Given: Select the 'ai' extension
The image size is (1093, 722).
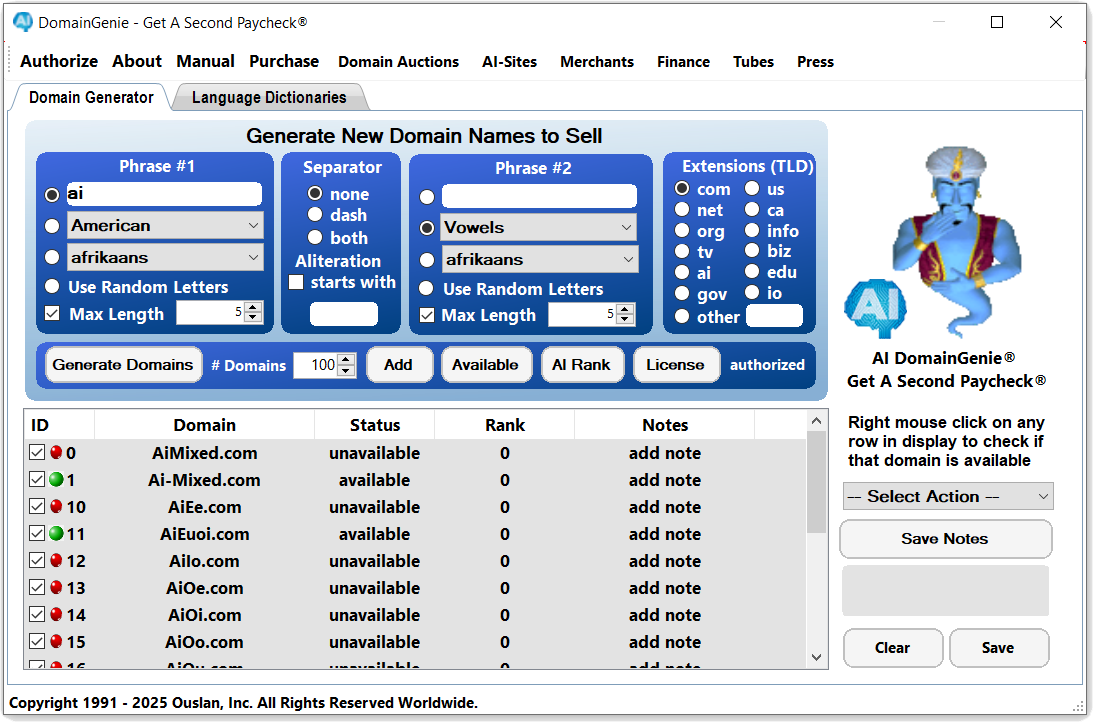Looking at the screenshot, I should click(682, 272).
